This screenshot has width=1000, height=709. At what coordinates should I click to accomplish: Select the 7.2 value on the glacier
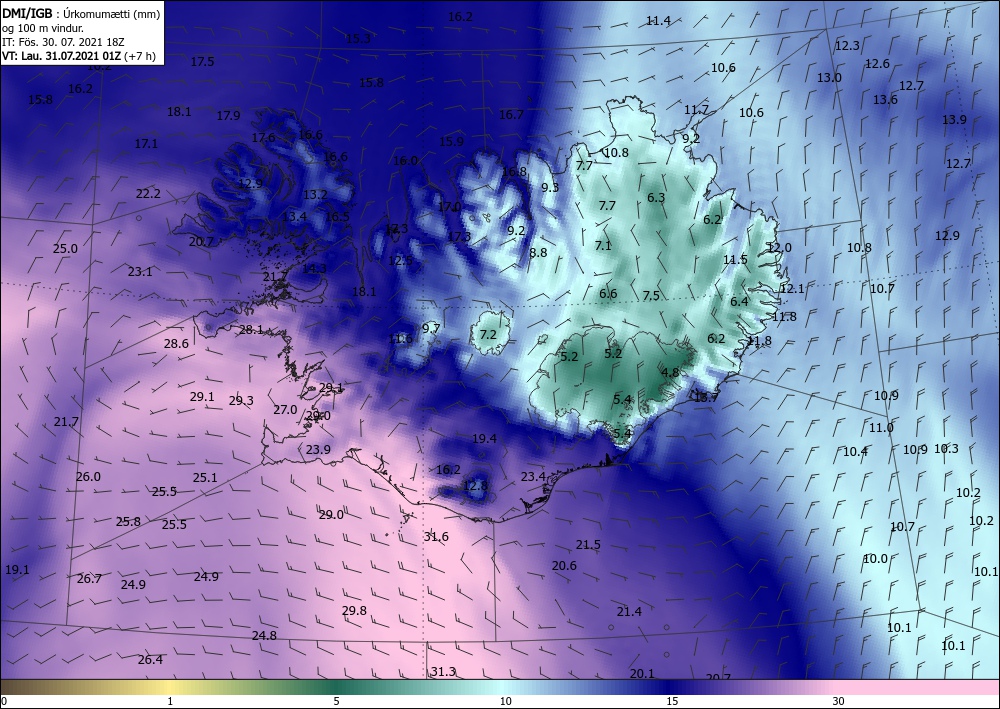(x=488, y=335)
